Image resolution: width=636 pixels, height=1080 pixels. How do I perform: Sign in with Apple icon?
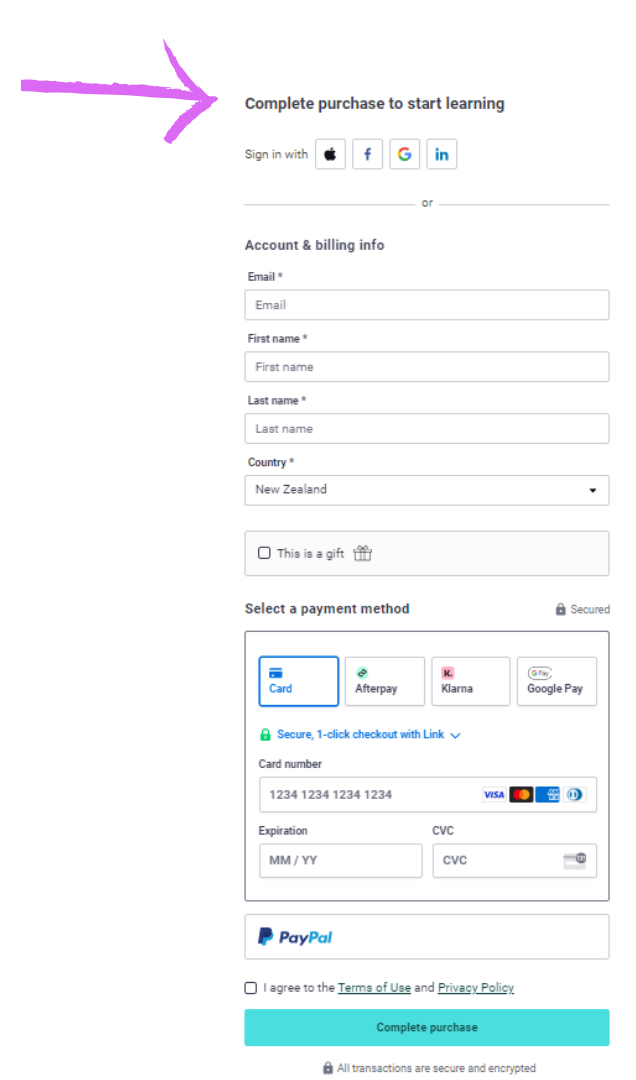331,154
